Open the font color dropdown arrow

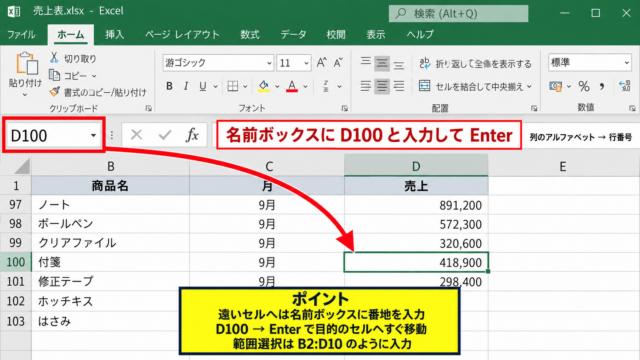[305, 87]
